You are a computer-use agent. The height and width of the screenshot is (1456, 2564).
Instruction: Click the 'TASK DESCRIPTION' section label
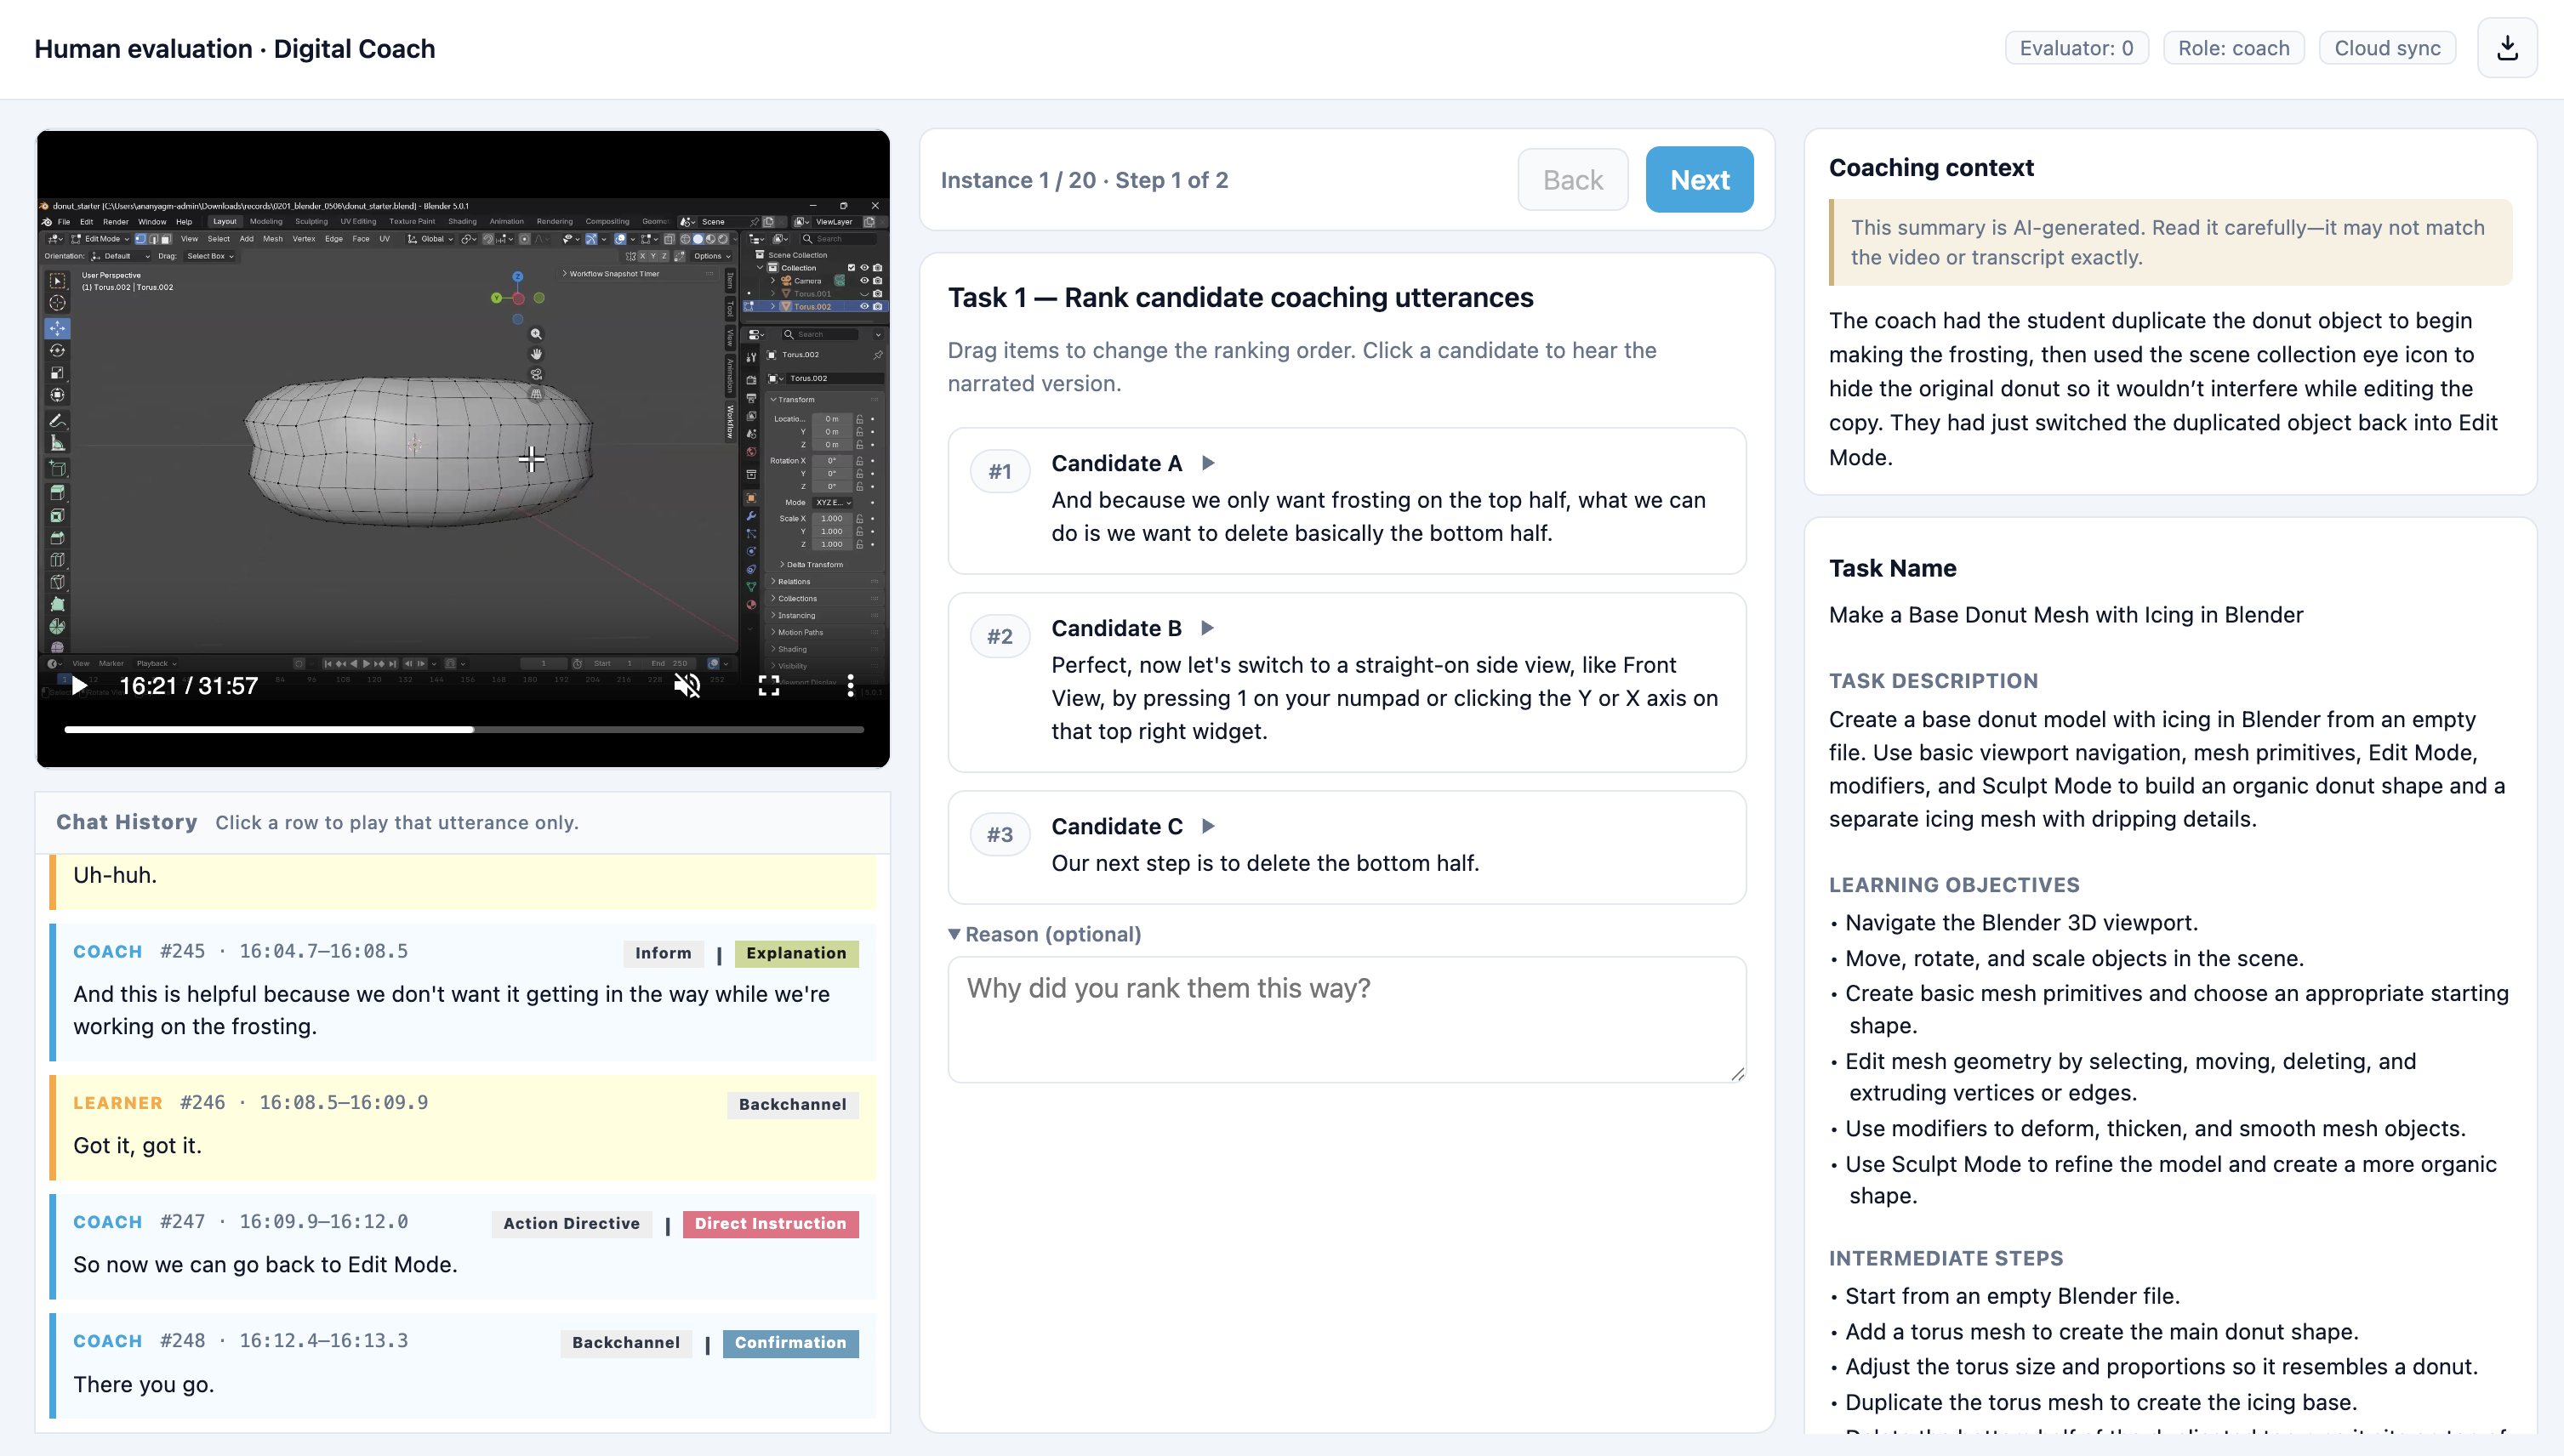point(1933,681)
